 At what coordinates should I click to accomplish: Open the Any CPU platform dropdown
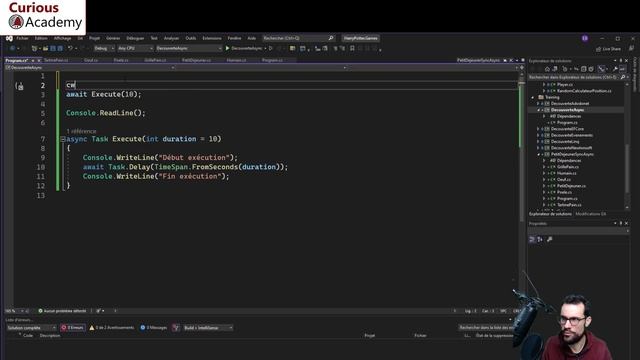click(x=135, y=48)
